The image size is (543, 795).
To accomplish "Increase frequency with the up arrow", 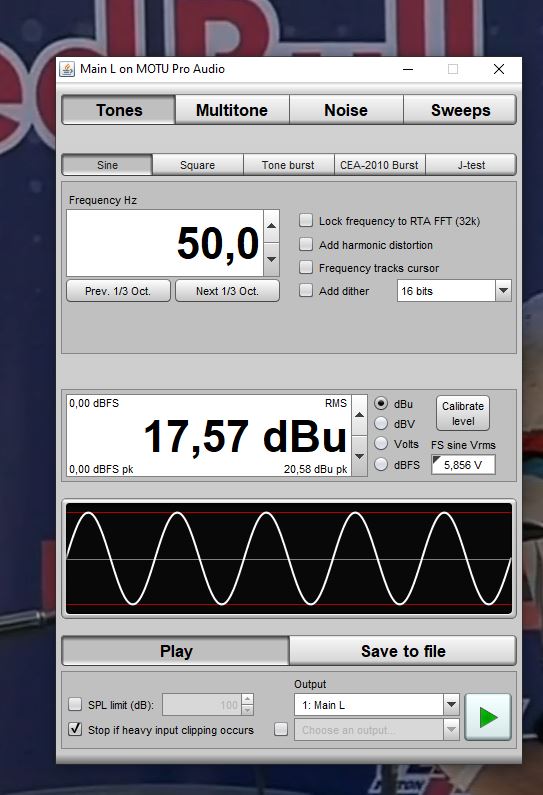I will pyautogui.click(x=272, y=225).
